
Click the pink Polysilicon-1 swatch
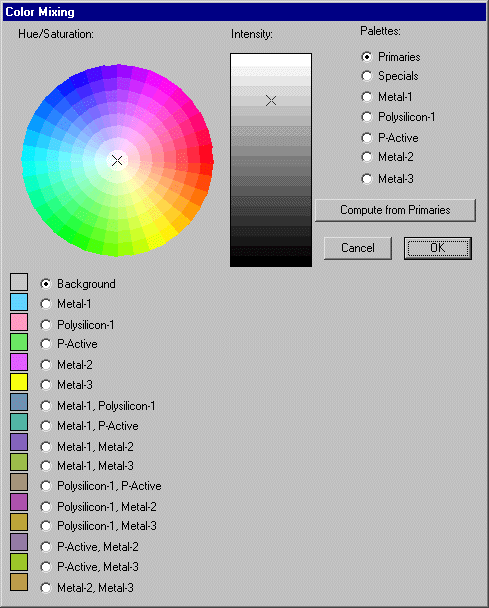[19, 322]
